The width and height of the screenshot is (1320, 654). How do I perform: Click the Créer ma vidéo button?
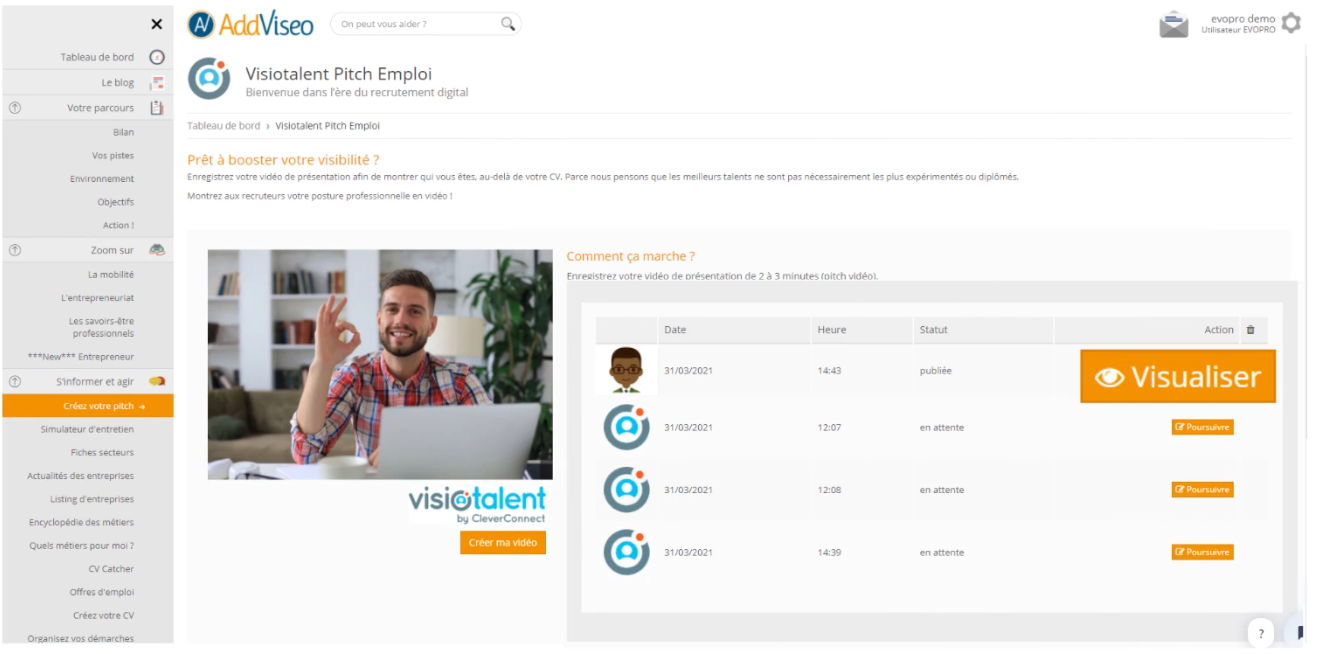pos(503,543)
